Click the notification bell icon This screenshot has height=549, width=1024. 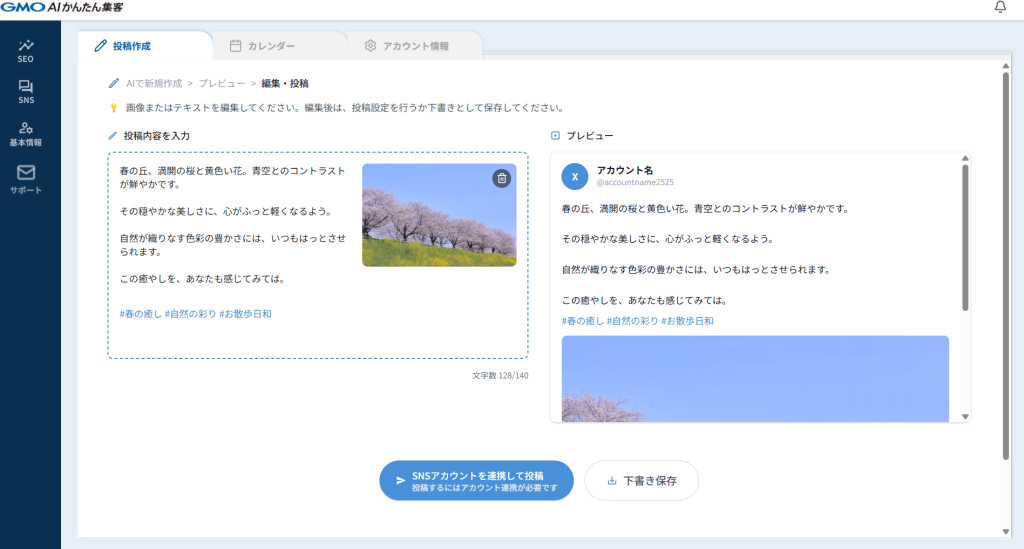click(x=1001, y=8)
